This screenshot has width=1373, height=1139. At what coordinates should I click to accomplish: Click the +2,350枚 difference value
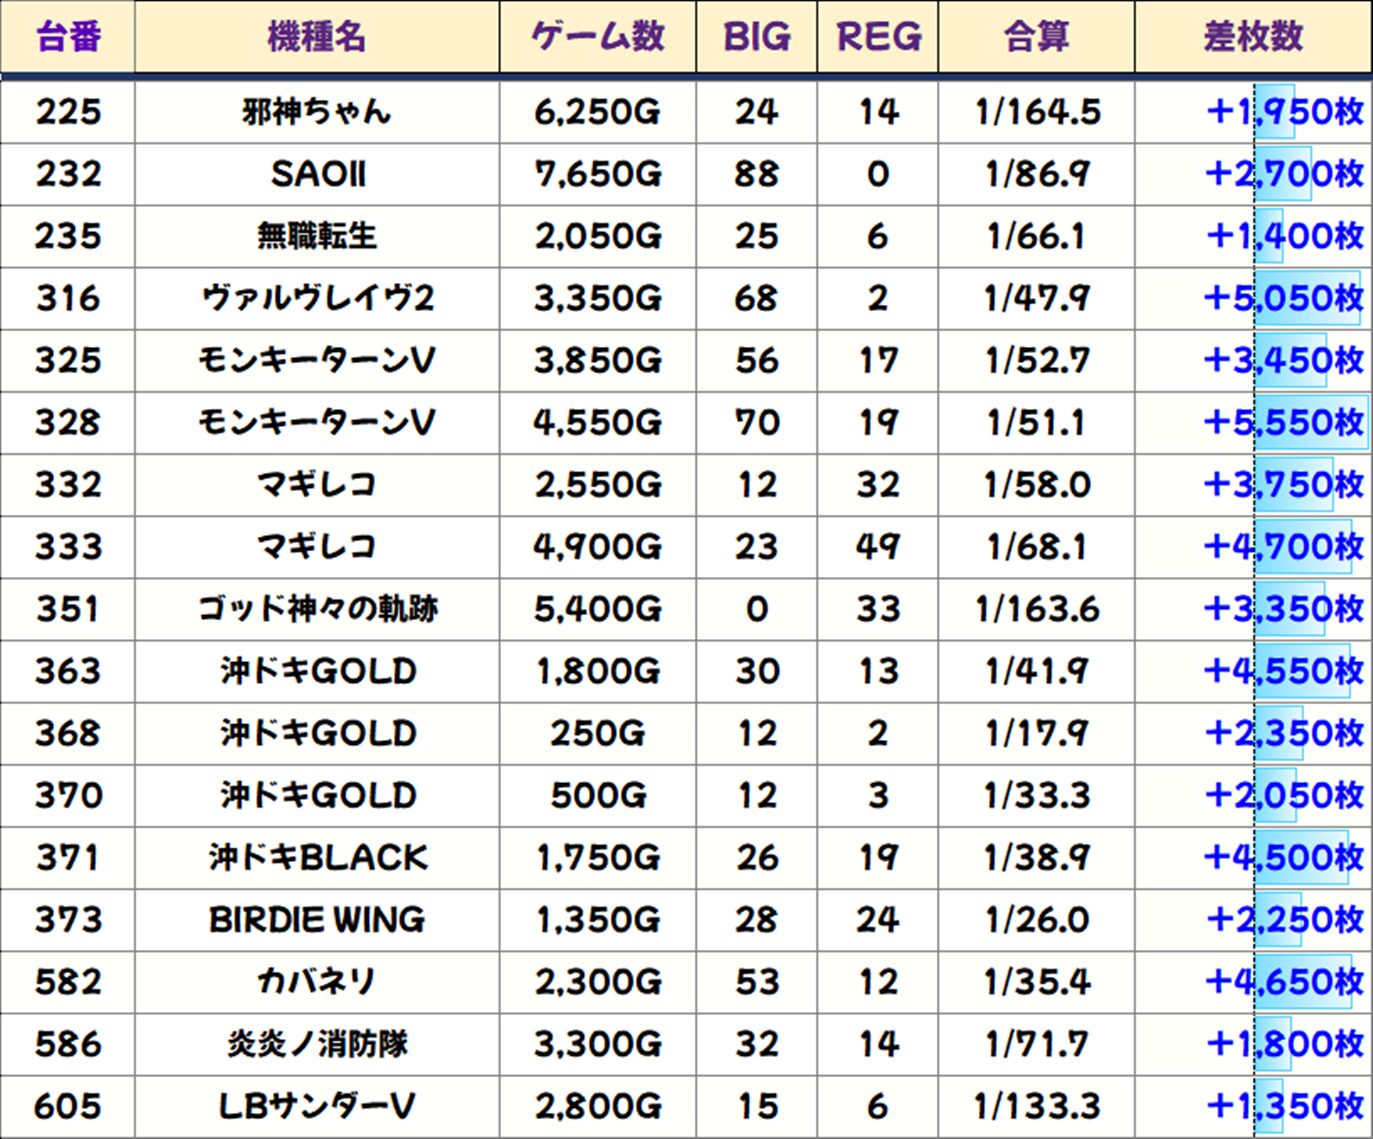click(1285, 733)
